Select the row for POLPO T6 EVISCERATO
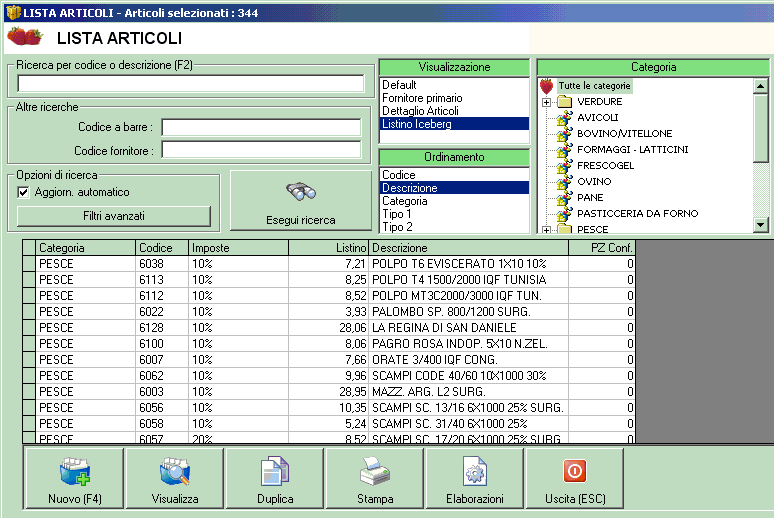Screen dimensions: 774x518 456,264
